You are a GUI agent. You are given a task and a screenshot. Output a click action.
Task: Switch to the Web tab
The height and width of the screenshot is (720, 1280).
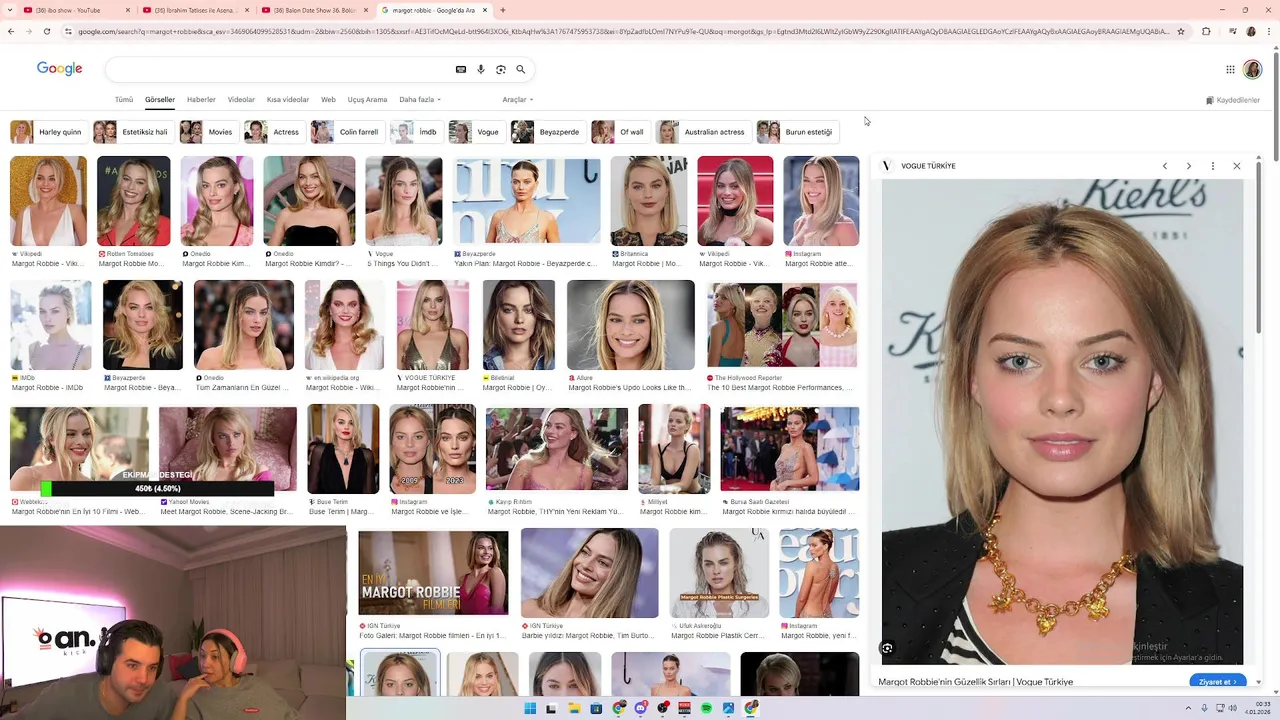click(328, 100)
